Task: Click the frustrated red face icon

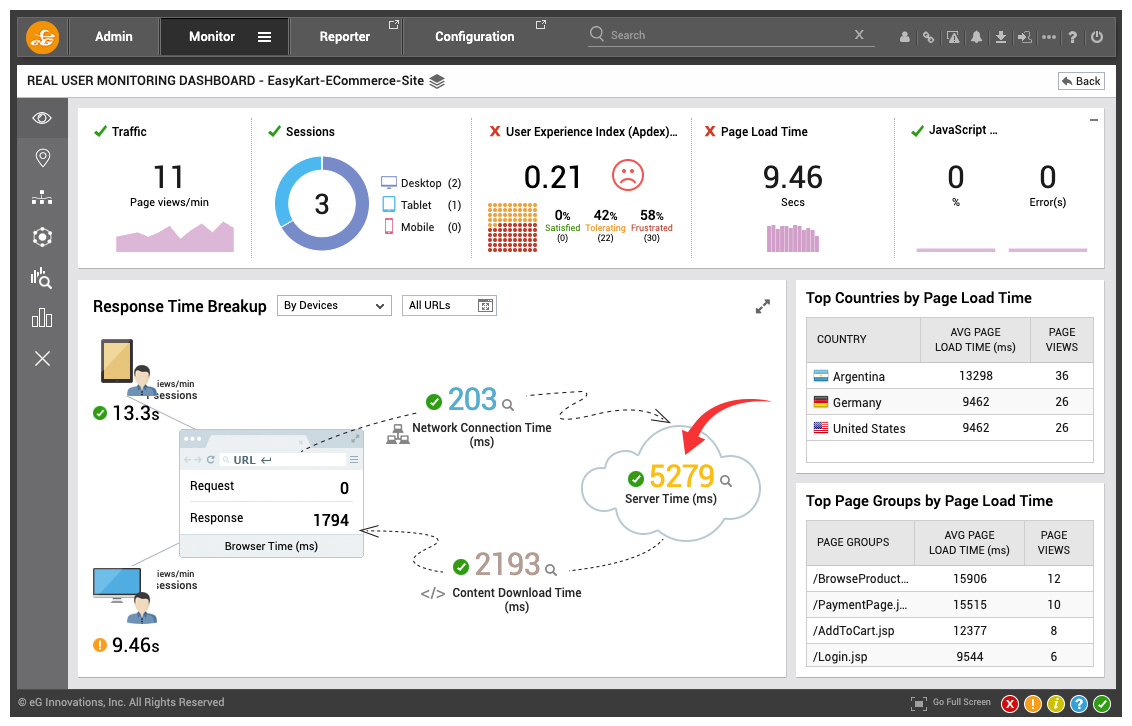Action: [627, 175]
